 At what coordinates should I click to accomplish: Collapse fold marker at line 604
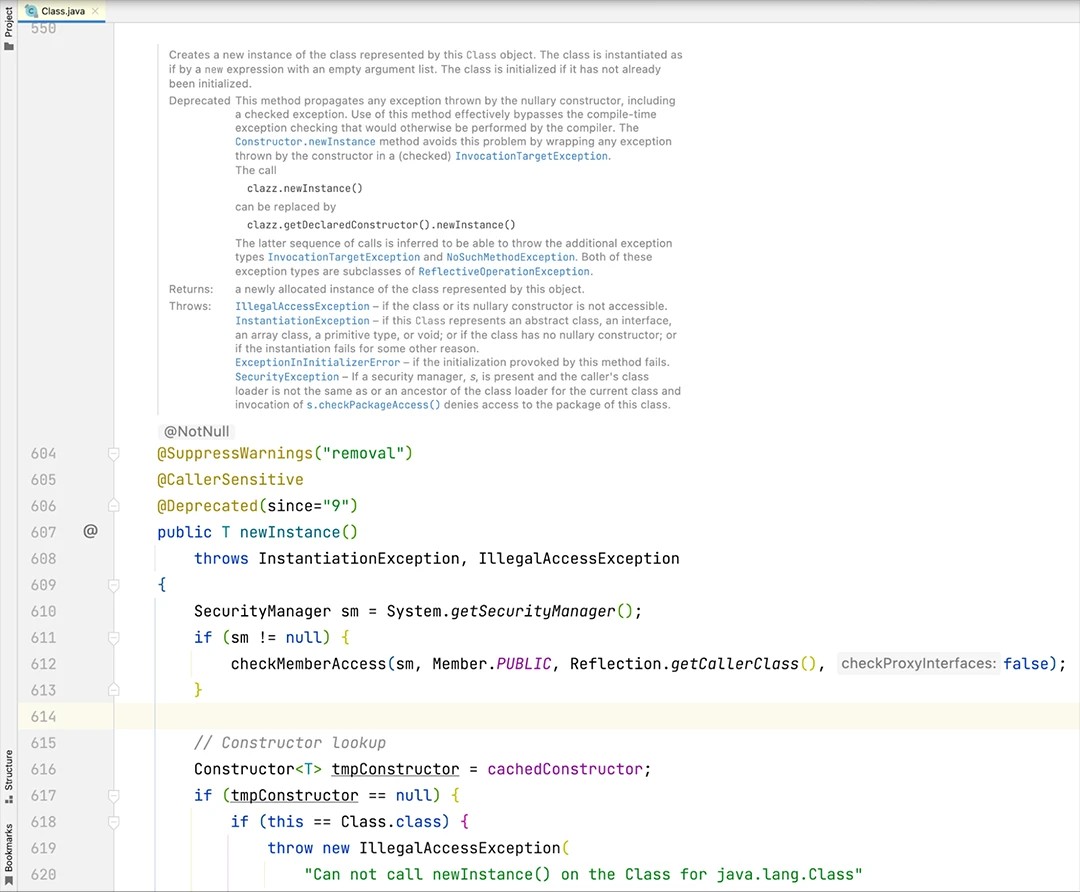(114, 453)
